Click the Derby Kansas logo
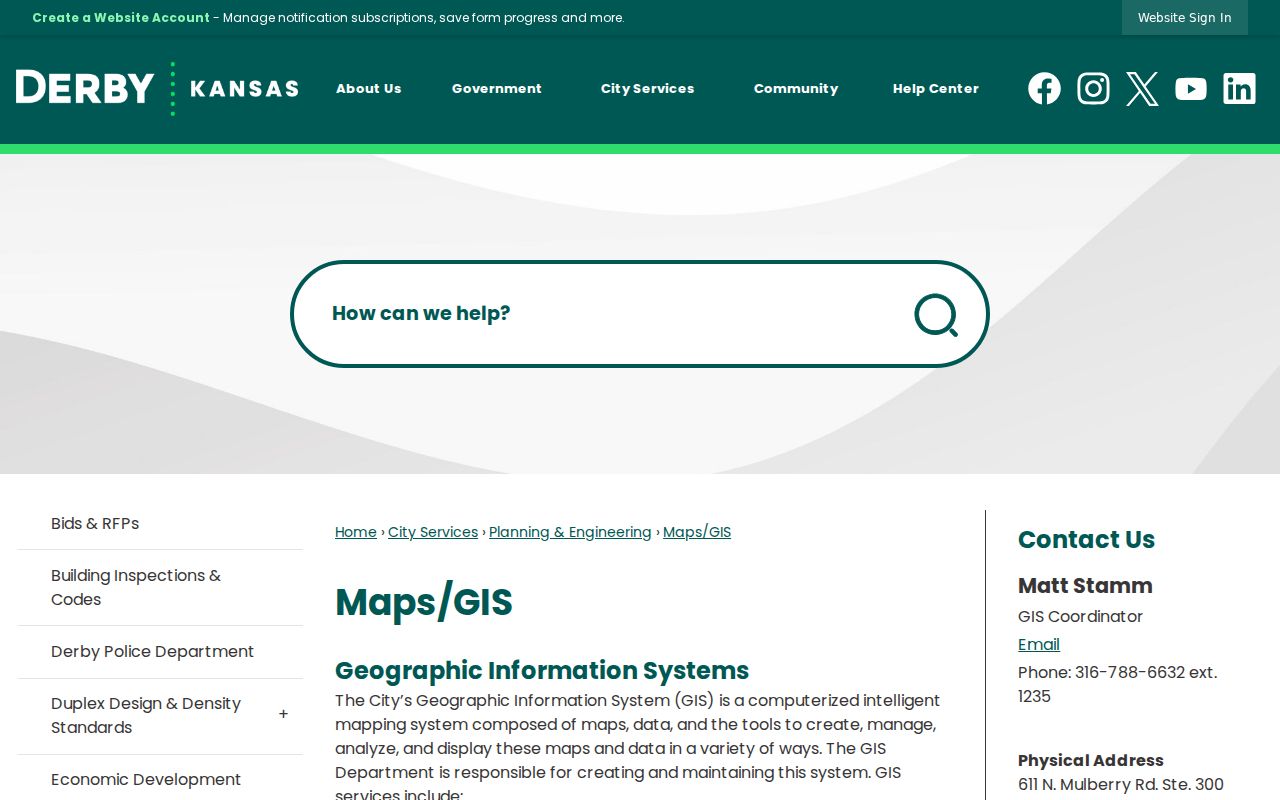 coord(157,88)
